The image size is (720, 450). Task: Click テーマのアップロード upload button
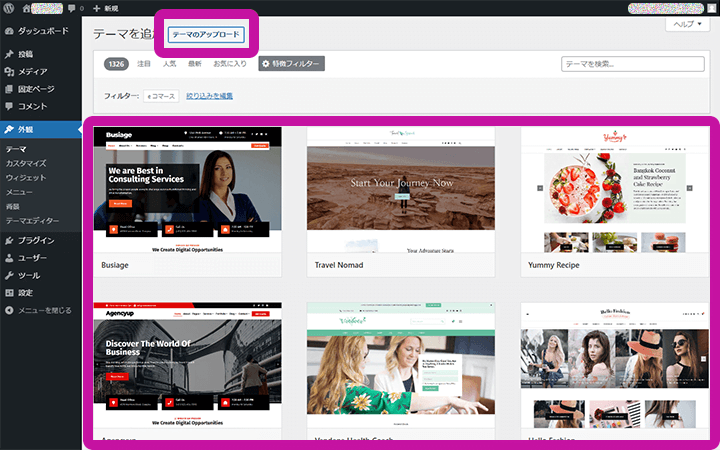coord(205,34)
